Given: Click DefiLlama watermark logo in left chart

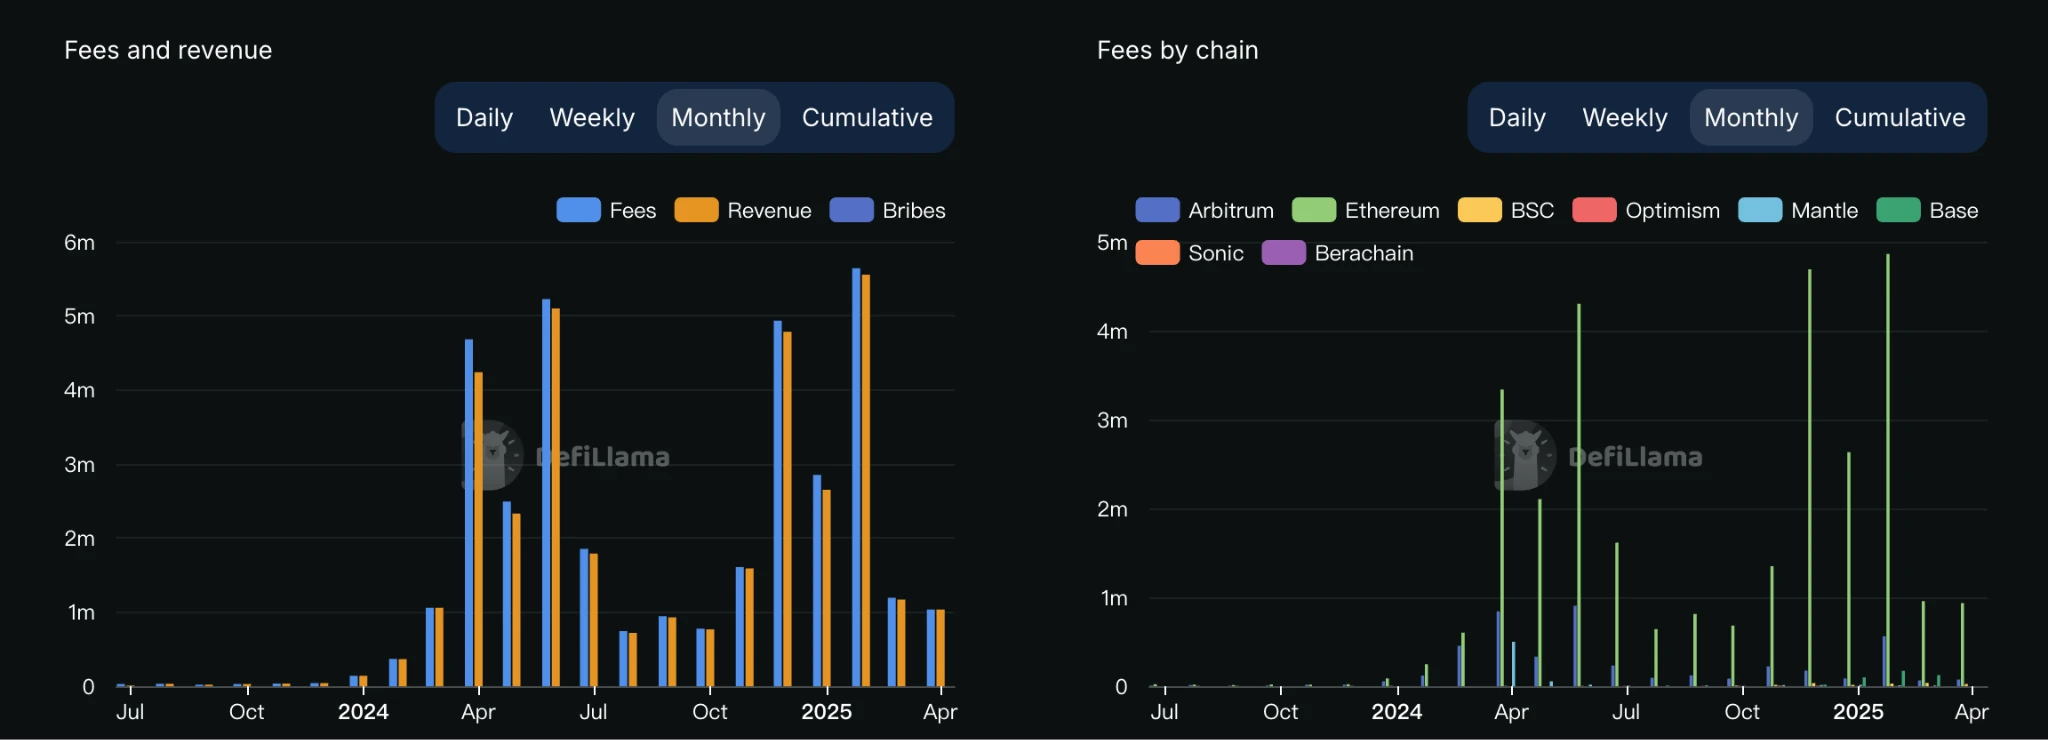Looking at the screenshot, I should (492, 455).
